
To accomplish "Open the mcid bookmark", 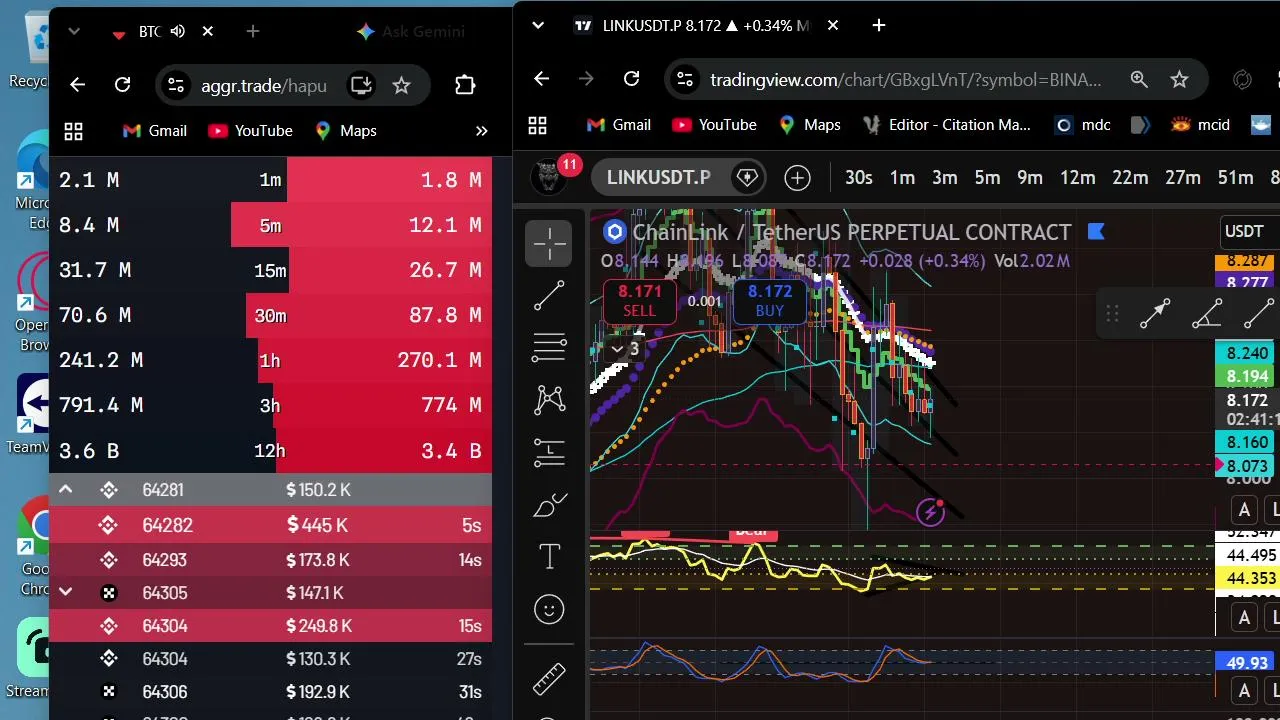I will click(1200, 125).
